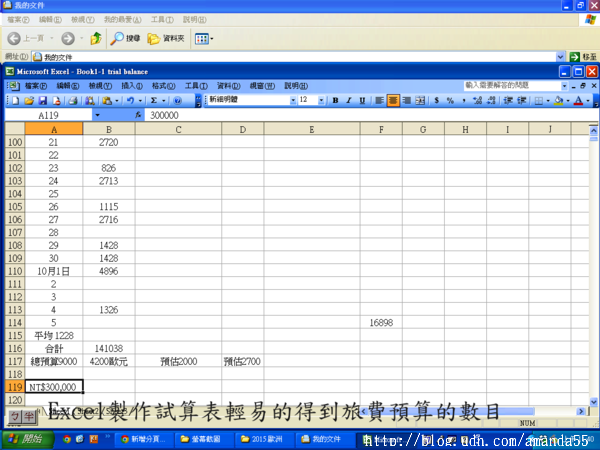Image resolution: width=600 pixels, height=450 pixels.
Task: Open the Excel Format menu (格式)
Action: [163, 86]
